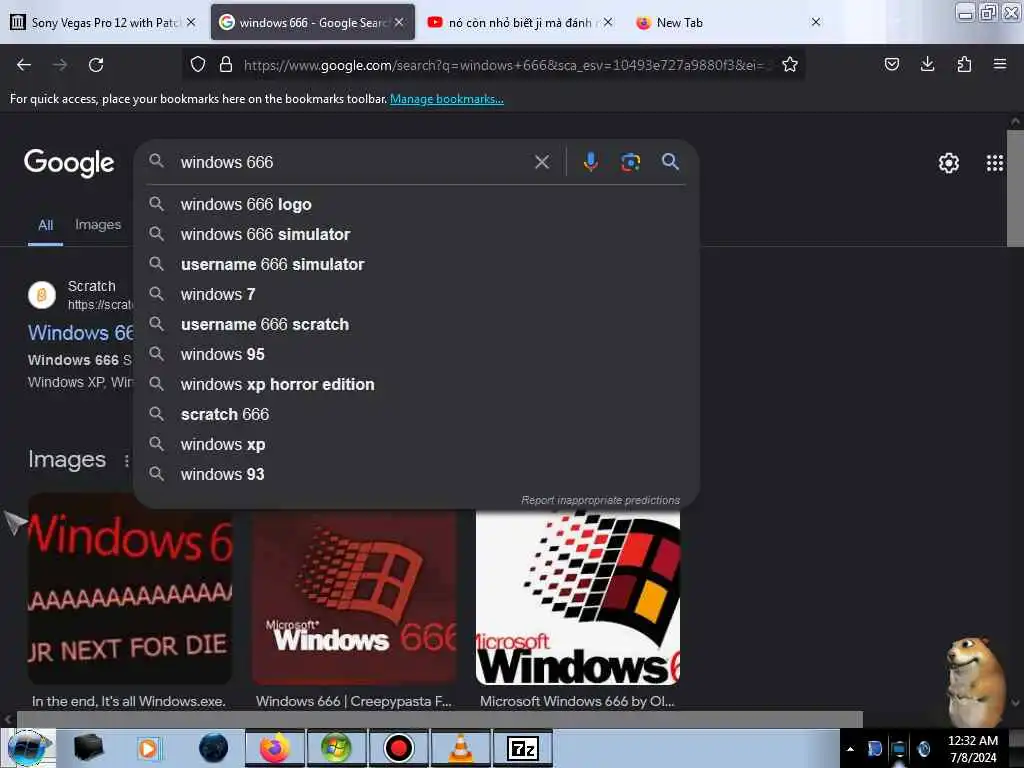View site security padlock info
The image size is (1024, 768).
pyautogui.click(x=226, y=64)
